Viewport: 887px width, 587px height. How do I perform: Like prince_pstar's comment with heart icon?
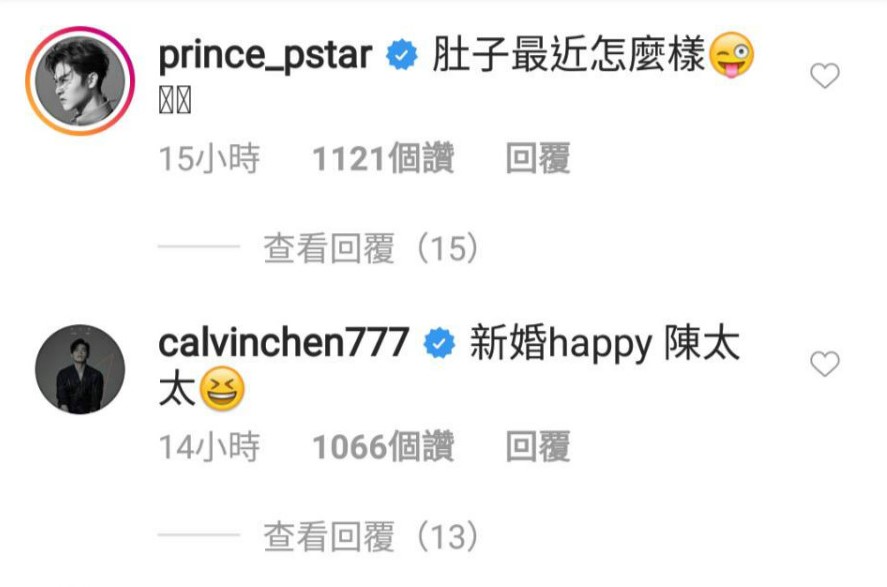click(825, 75)
